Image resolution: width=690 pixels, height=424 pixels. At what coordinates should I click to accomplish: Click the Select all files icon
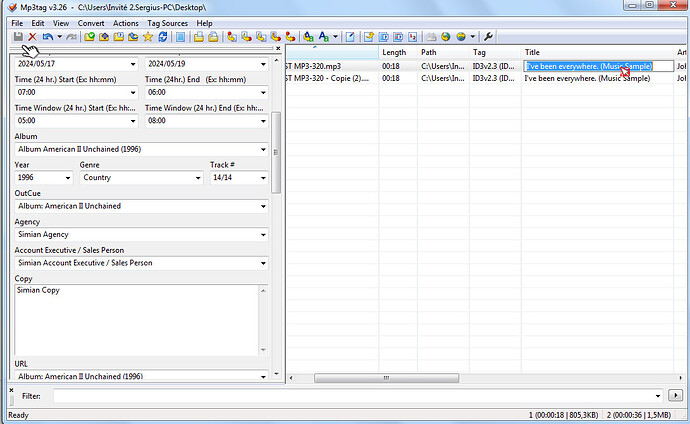click(x=180, y=37)
